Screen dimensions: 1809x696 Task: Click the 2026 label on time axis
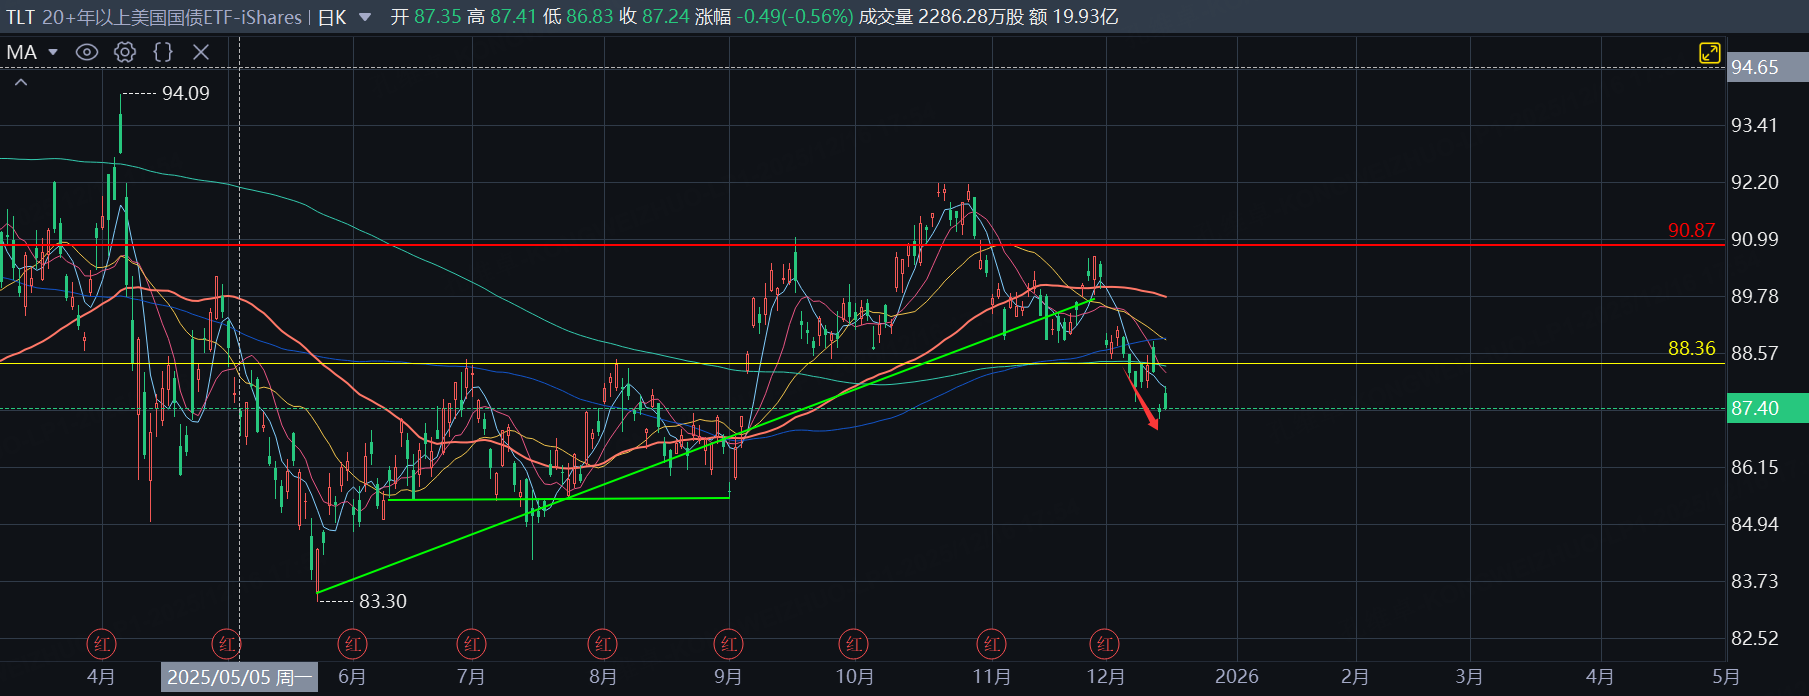(1237, 677)
